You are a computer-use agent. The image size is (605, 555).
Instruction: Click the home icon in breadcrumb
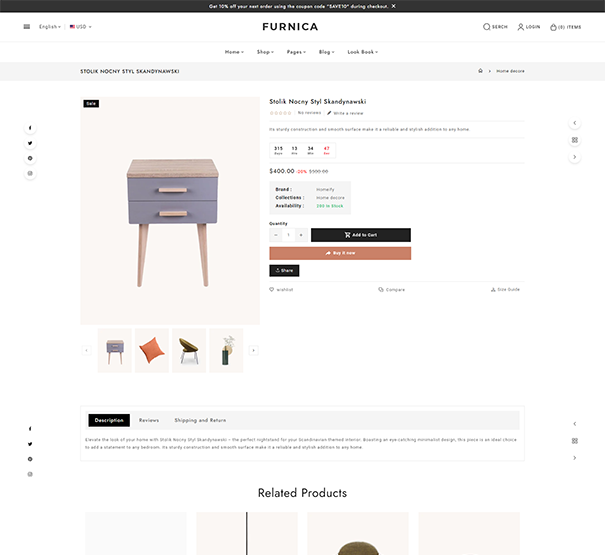(480, 71)
